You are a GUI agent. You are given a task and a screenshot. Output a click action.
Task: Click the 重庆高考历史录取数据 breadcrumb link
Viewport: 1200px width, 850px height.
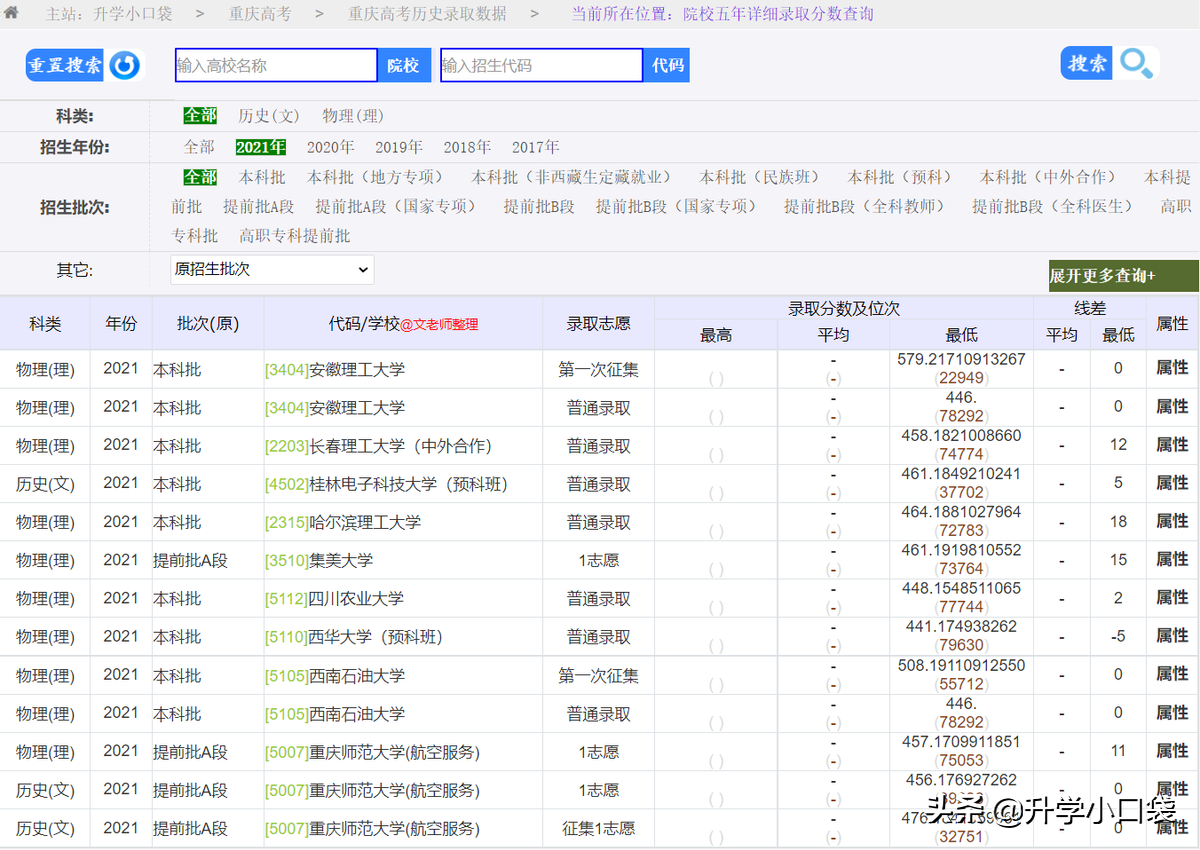[425, 14]
